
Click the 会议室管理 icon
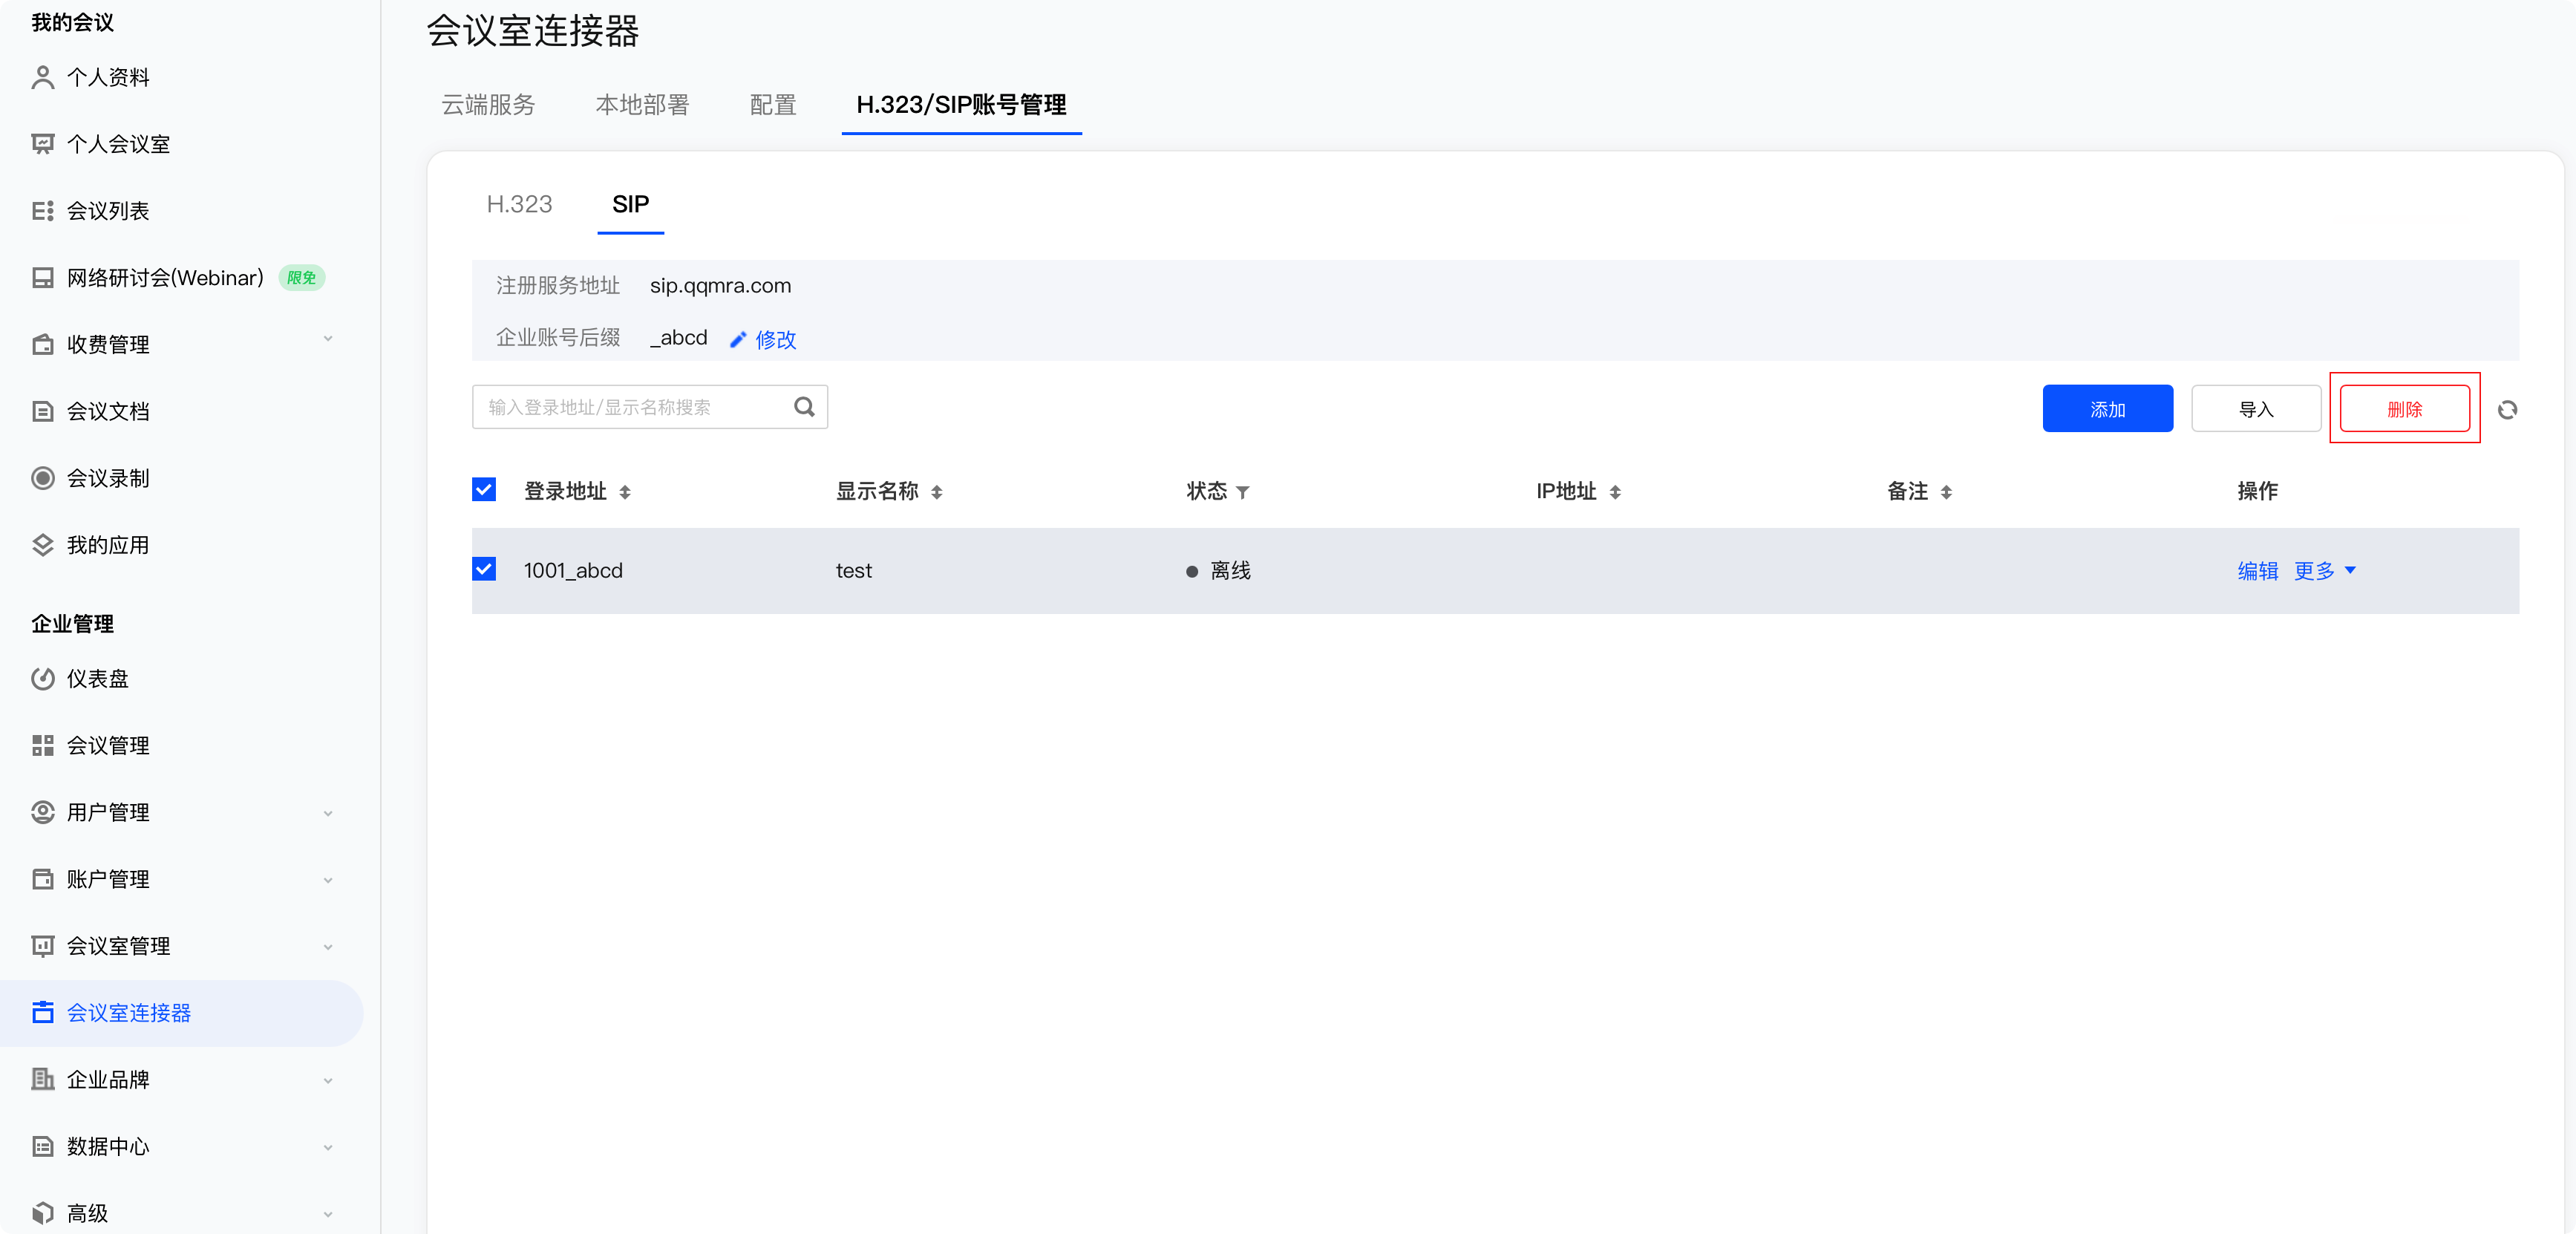42,946
